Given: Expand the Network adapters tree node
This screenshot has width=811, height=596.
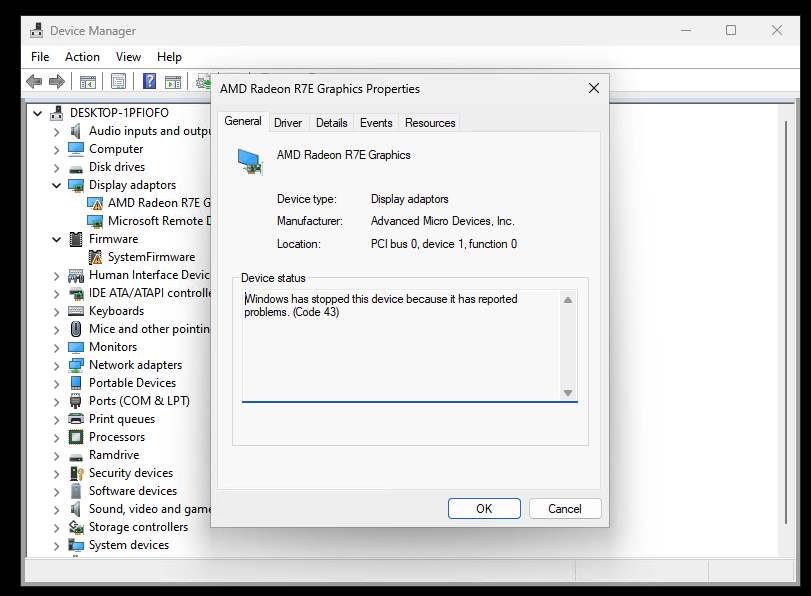Looking at the screenshot, I should click(x=58, y=364).
